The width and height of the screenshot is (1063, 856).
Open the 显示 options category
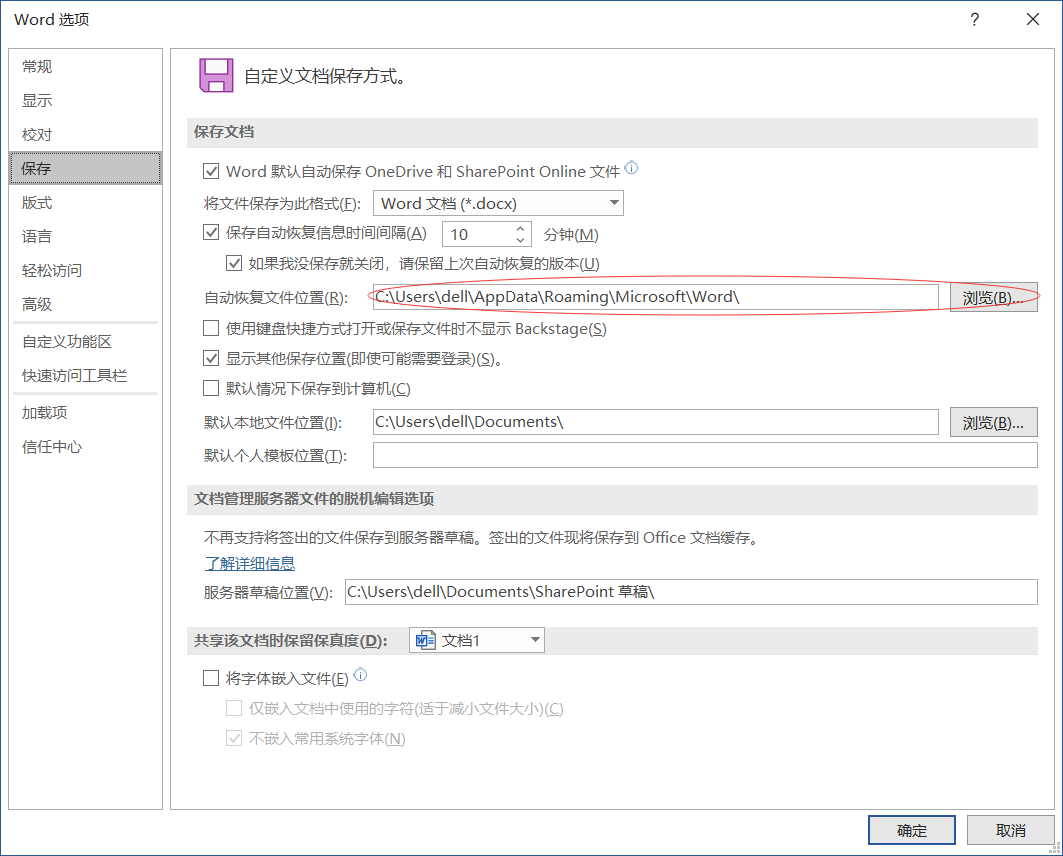coord(85,100)
